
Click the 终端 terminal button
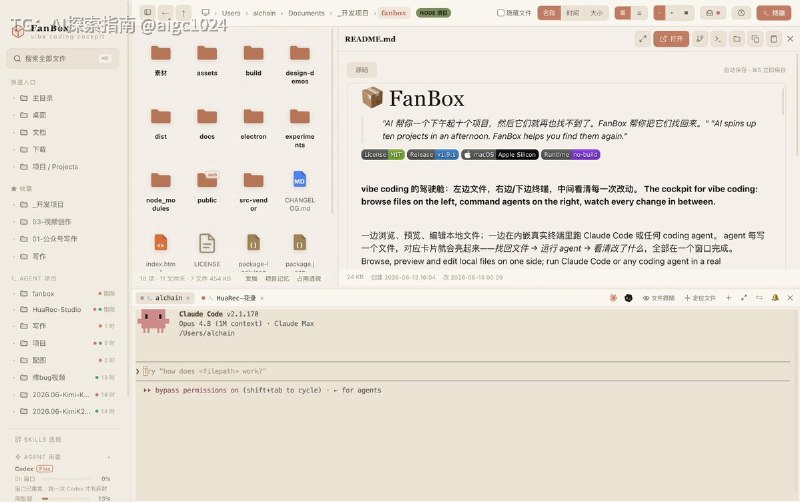point(773,13)
